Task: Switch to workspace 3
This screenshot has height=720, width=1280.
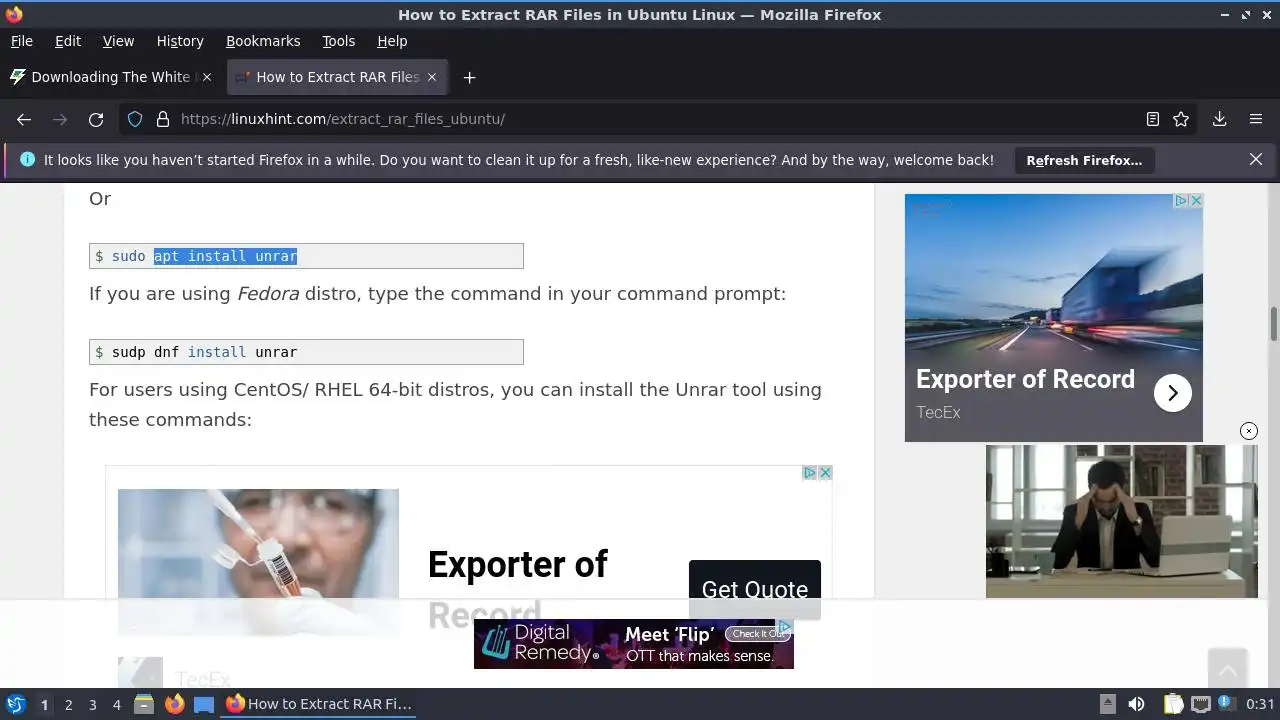Action: (92, 704)
